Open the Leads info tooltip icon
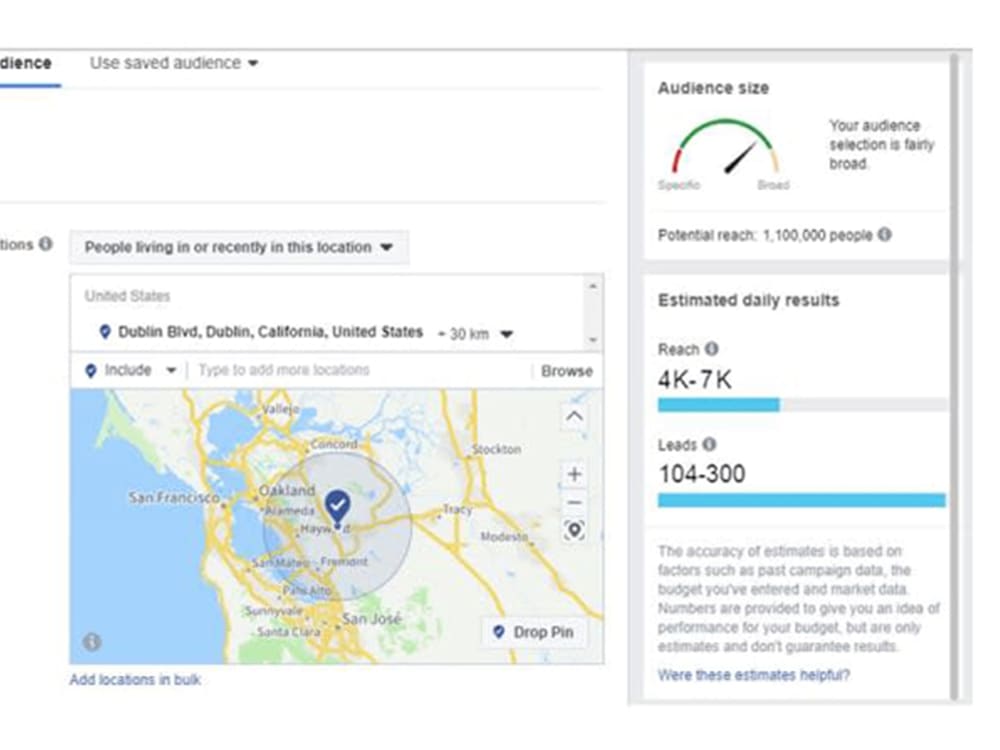The image size is (1000, 750). 709,444
